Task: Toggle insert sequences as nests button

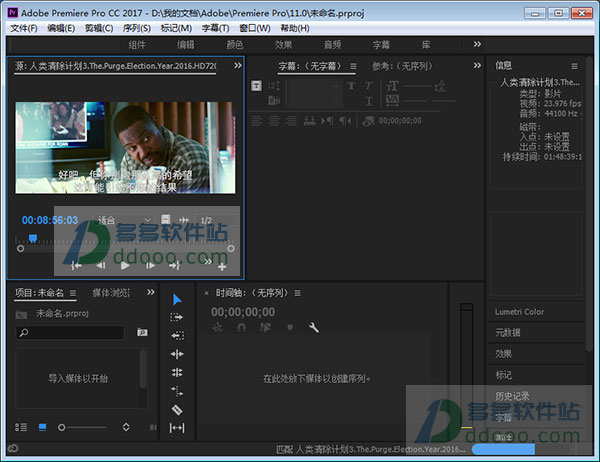Action: point(217,328)
